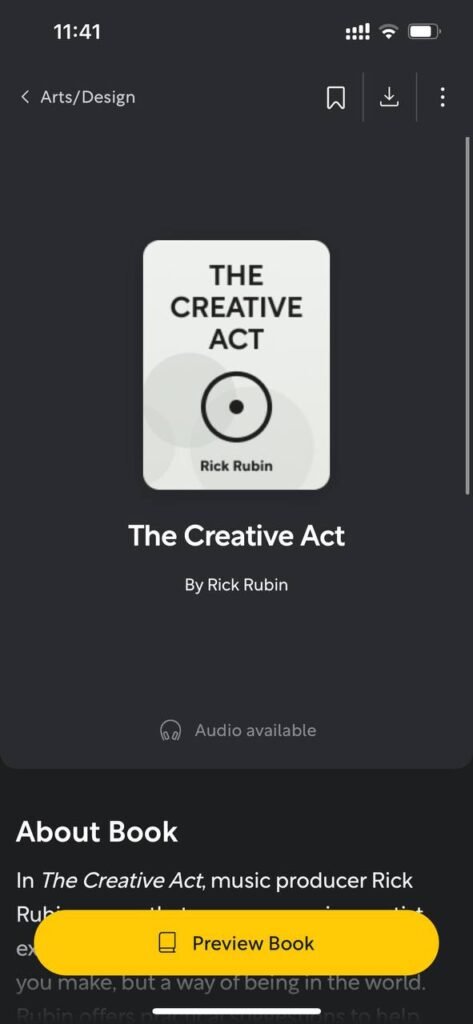Click the Preview Book button
Viewport: 473px width, 1024px height.
click(x=236, y=942)
